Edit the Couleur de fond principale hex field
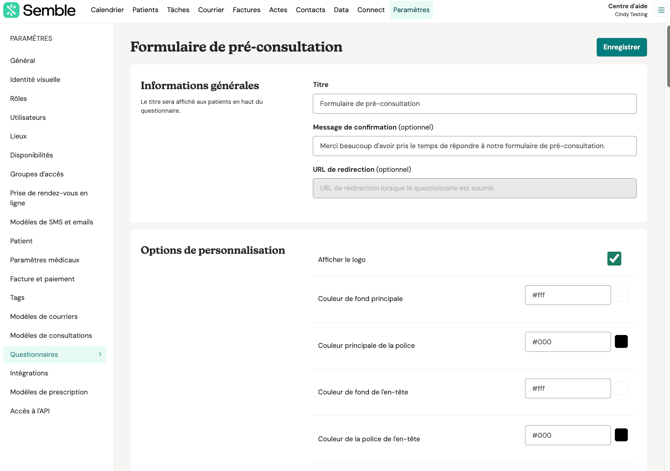The height and width of the screenshot is (471, 670). pos(567,295)
